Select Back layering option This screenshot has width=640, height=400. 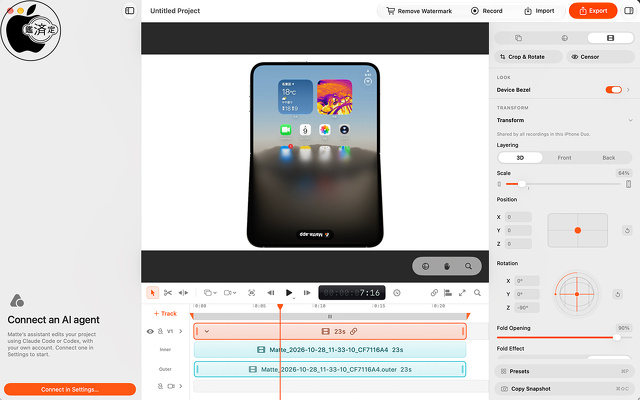(609, 158)
